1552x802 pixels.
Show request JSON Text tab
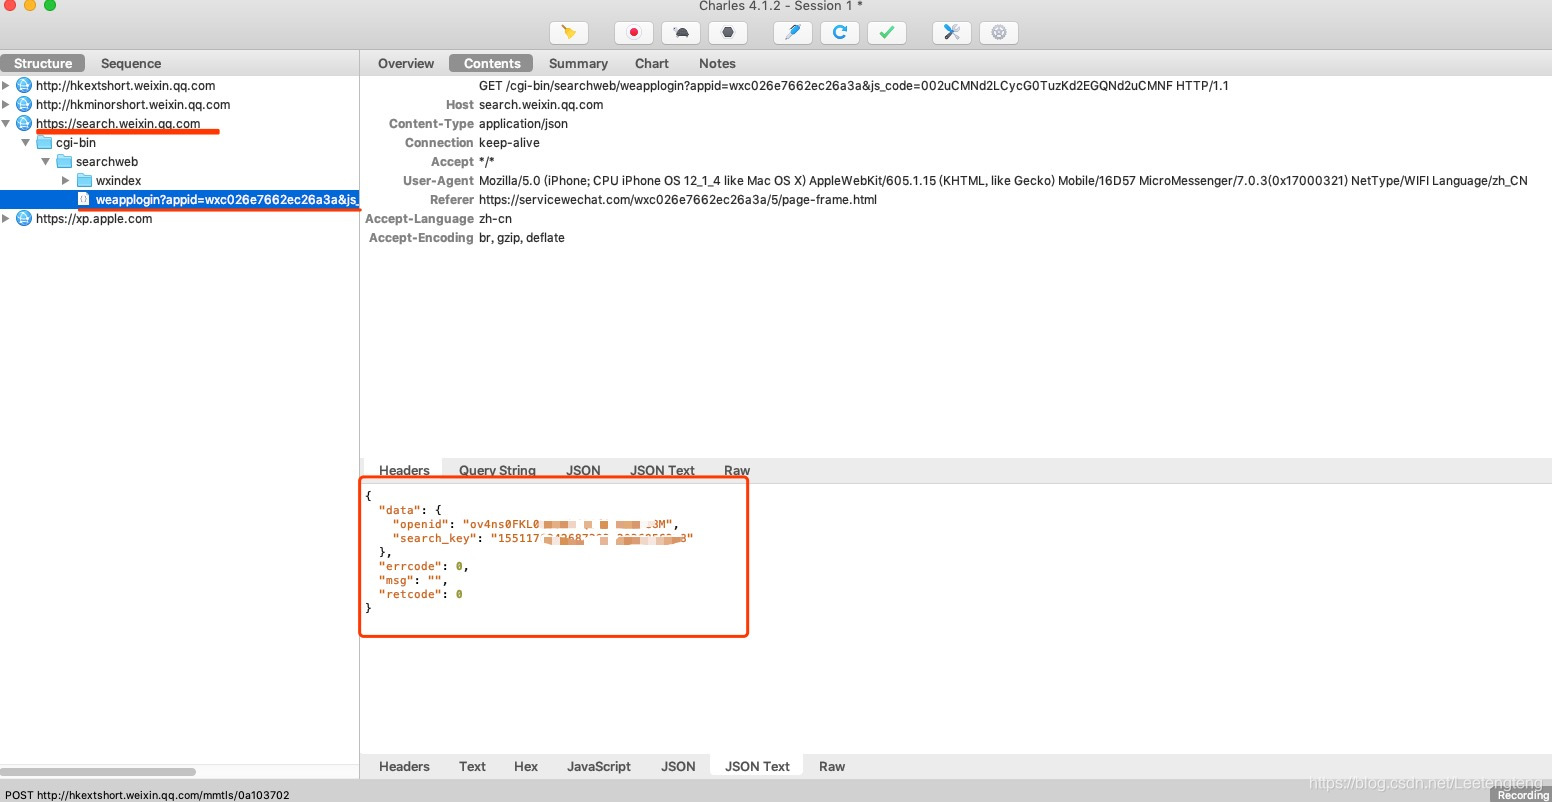click(662, 470)
